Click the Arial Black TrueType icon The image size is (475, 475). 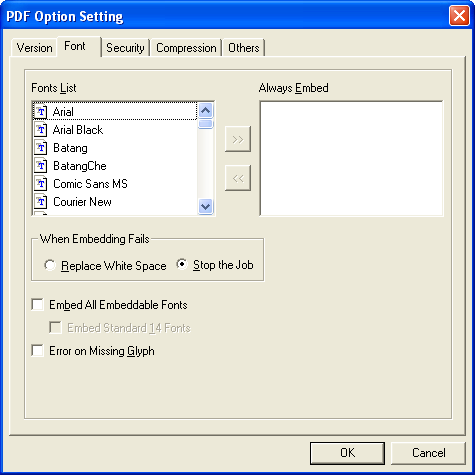[41, 130]
